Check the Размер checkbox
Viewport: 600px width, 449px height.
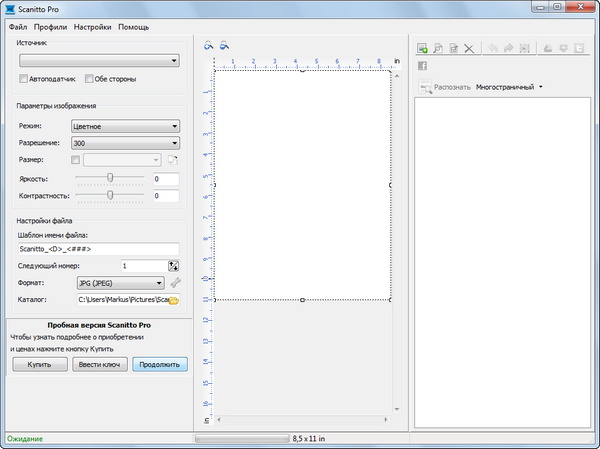point(76,160)
